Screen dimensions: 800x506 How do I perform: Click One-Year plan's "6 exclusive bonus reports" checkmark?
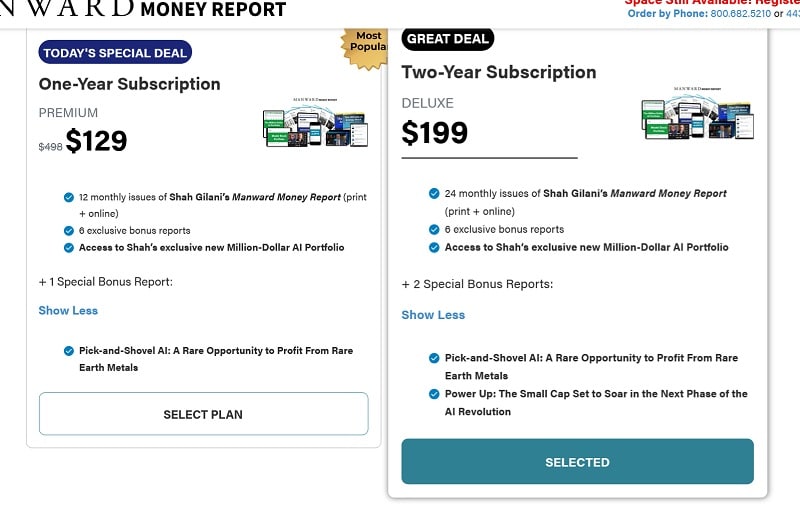click(x=68, y=230)
